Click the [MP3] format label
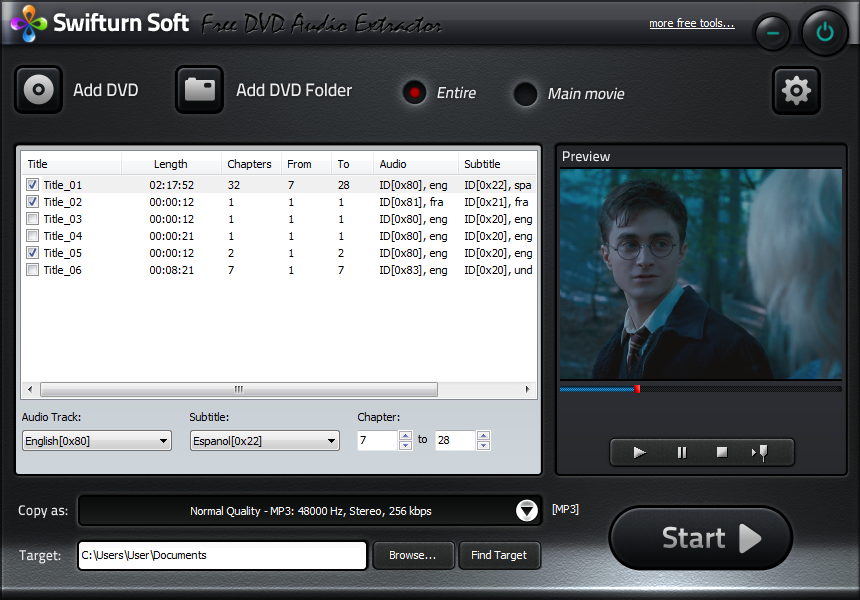Viewport: 860px width, 600px height. pos(565,509)
